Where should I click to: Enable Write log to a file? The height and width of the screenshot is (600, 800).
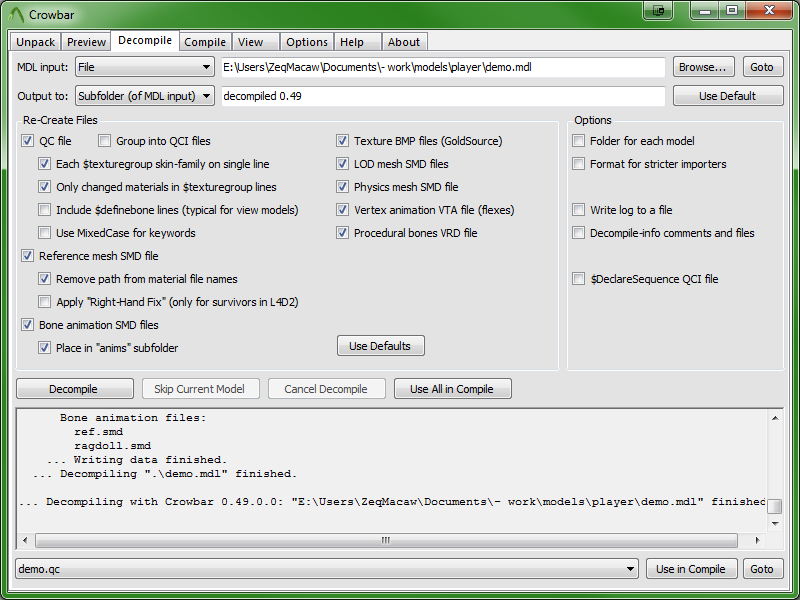click(579, 210)
